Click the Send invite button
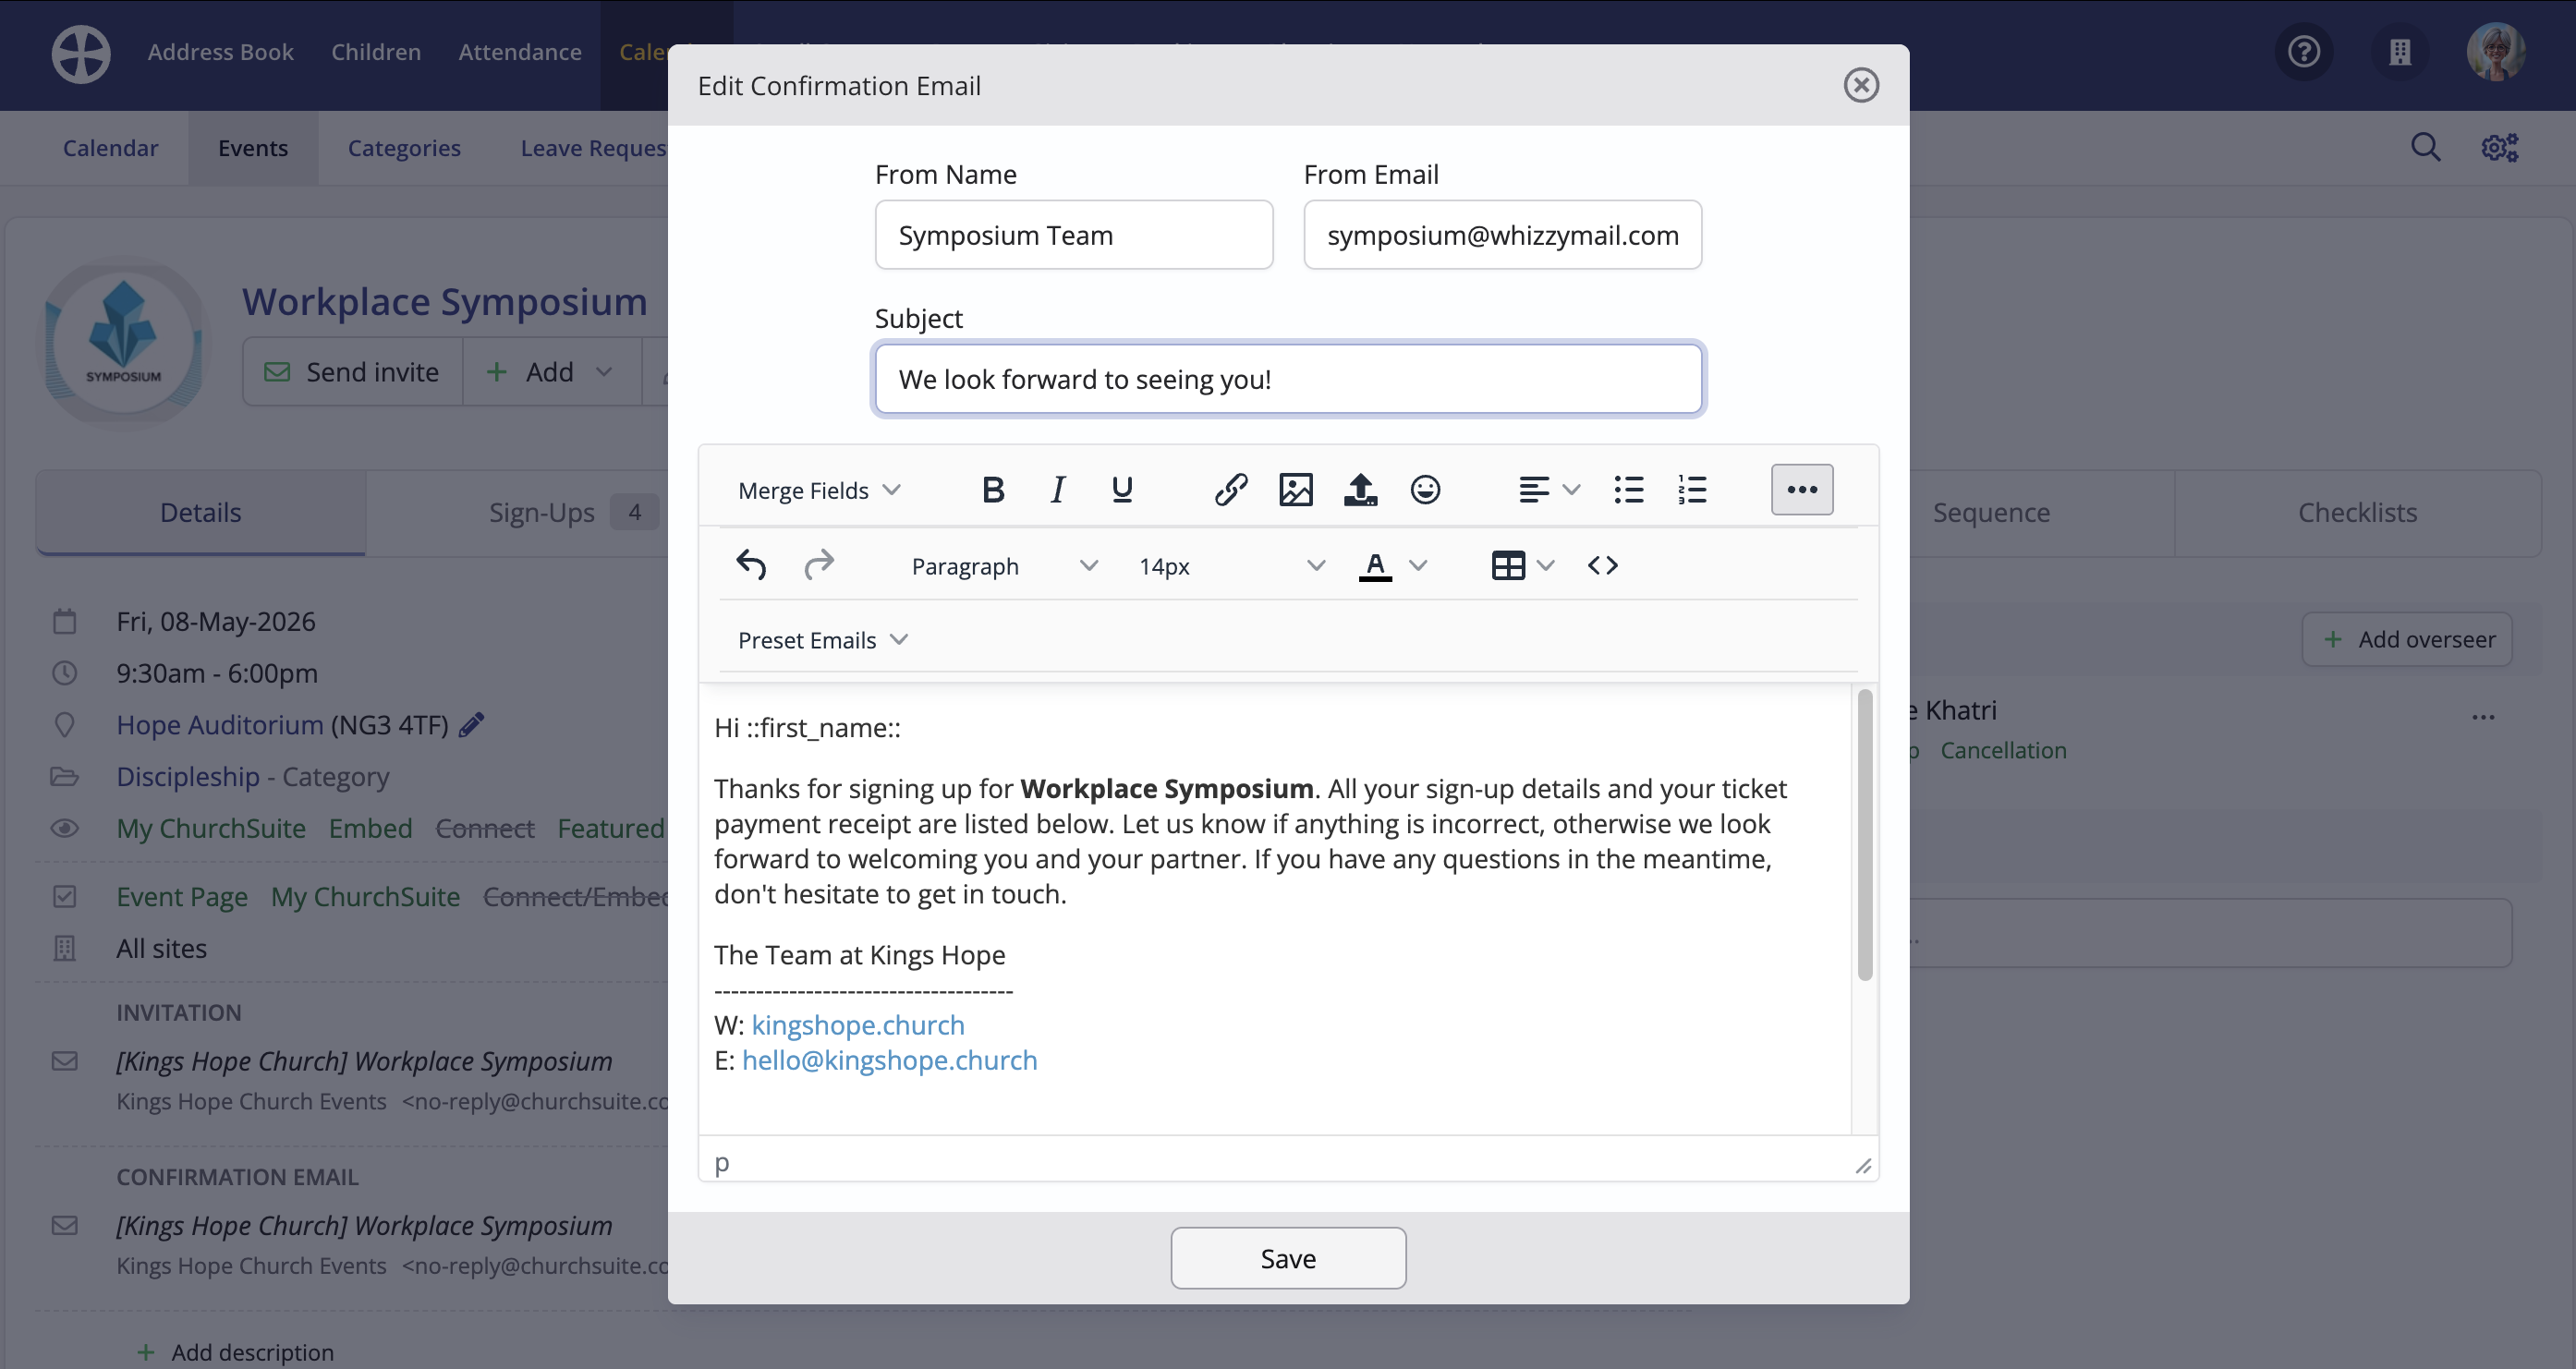 [x=352, y=372]
